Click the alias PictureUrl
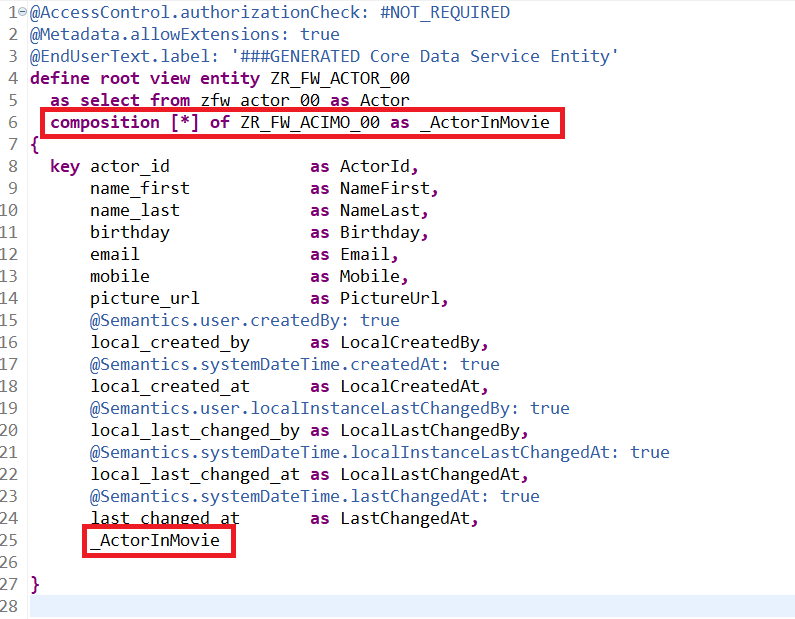 (390, 298)
